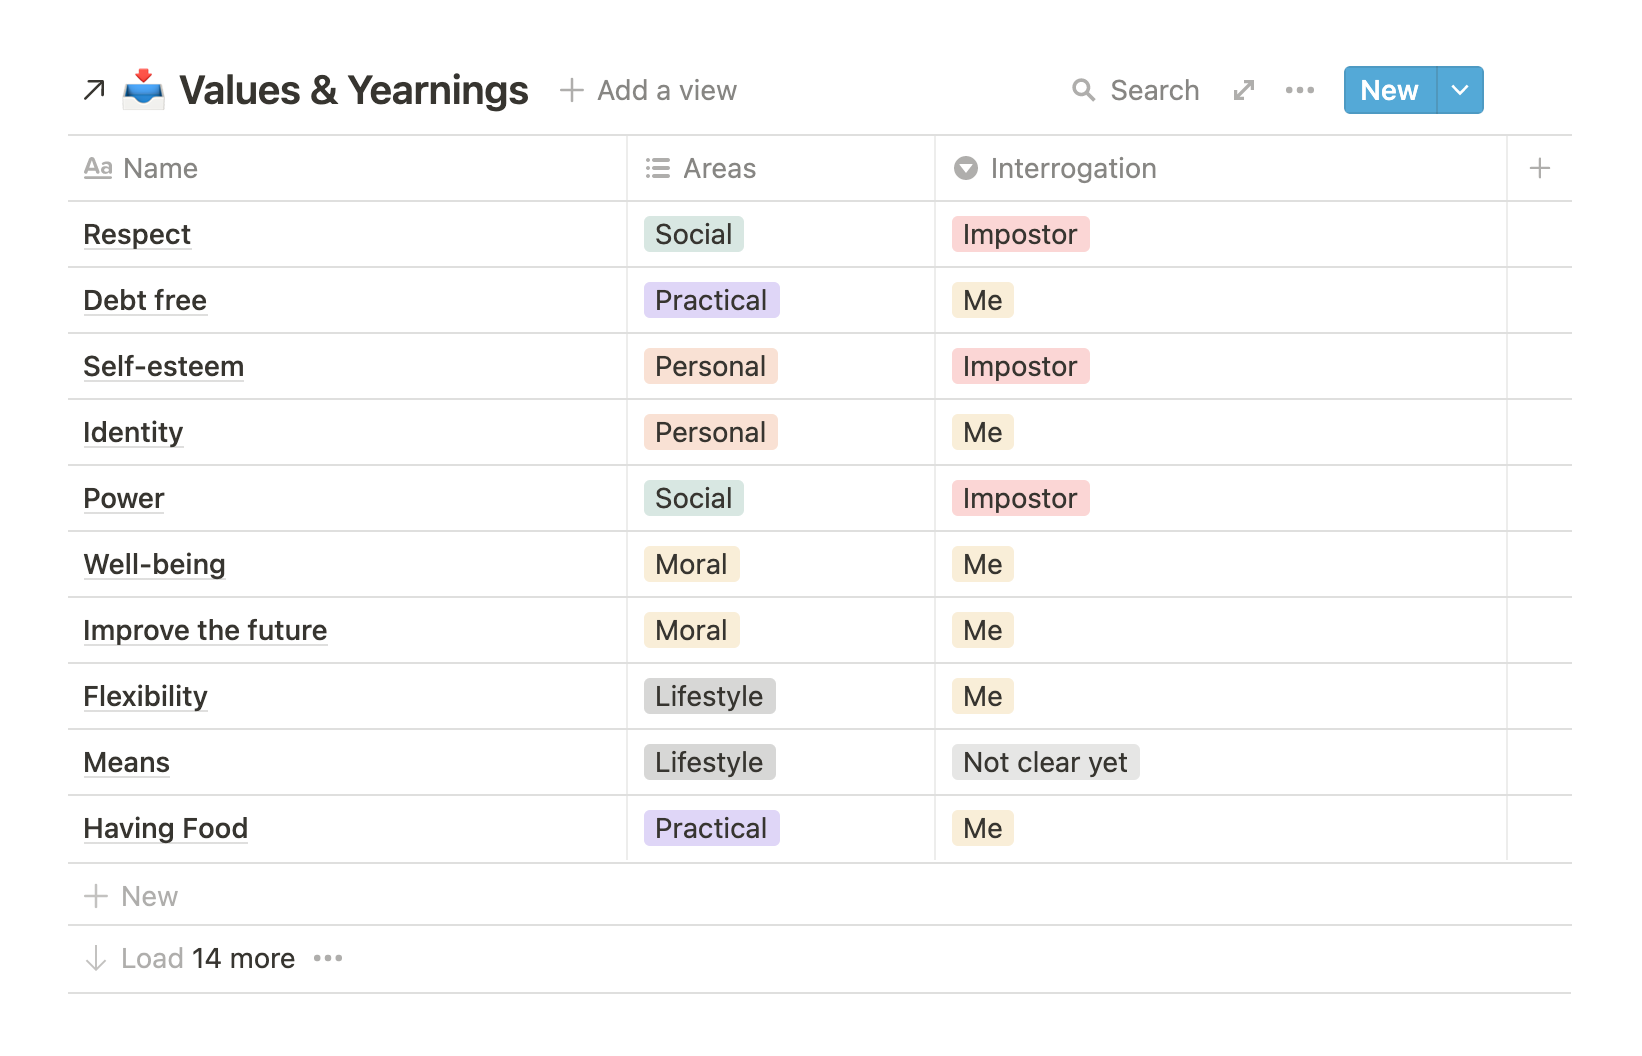Click the Interrogation column header

point(1220,168)
